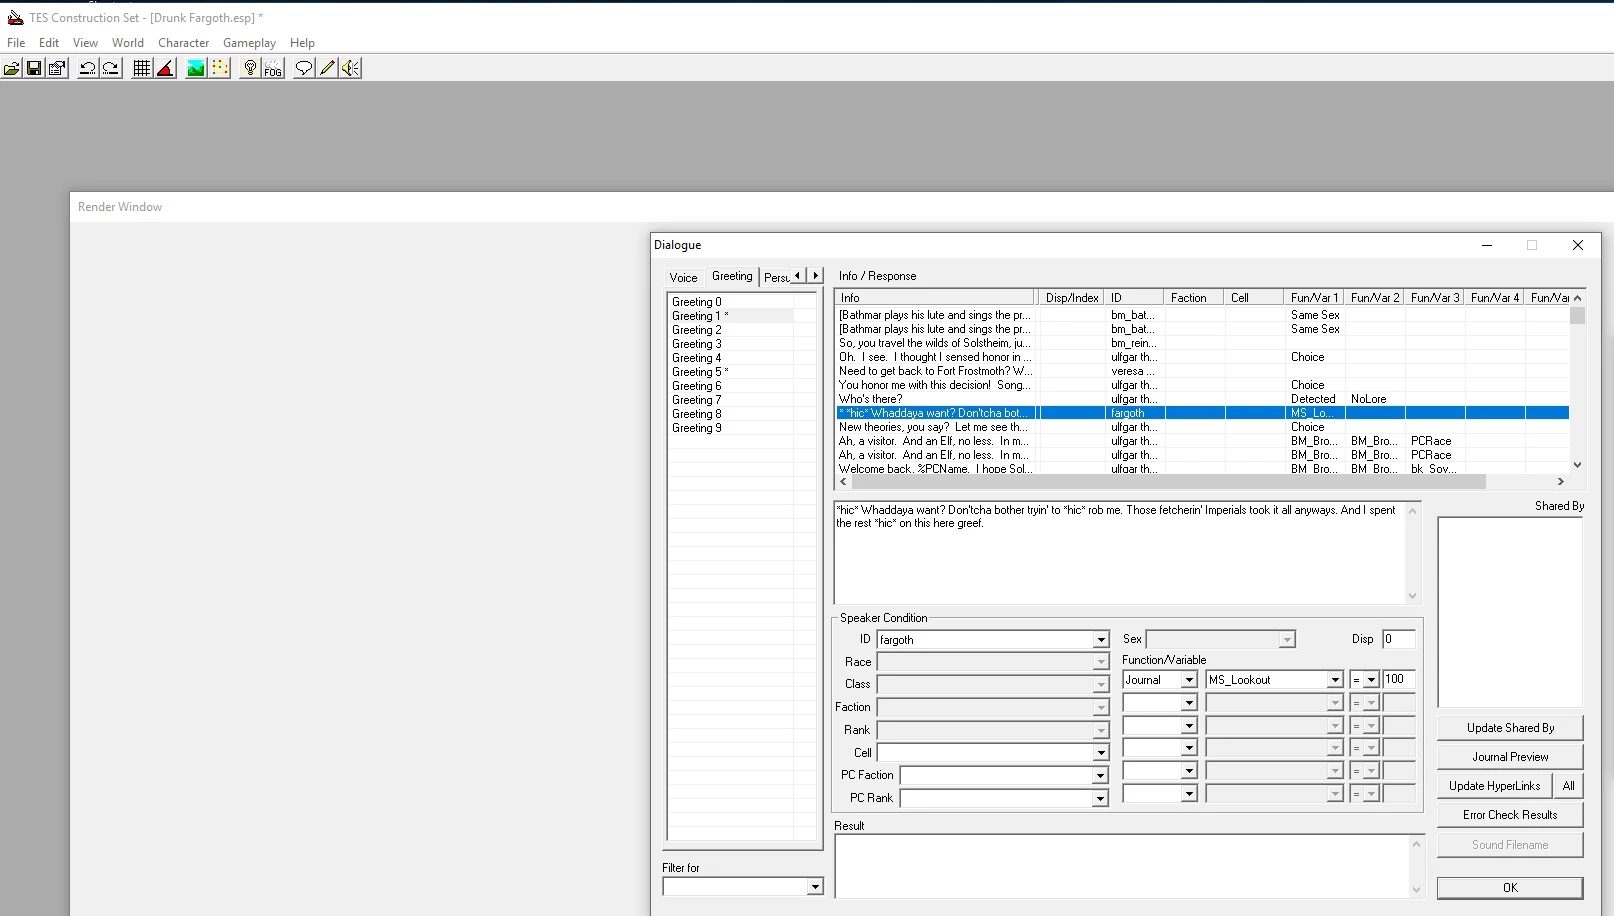Click the All button beside Update HyperLinks
This screenshot has height=916, width=1614.
click(x=1568, y=786)
